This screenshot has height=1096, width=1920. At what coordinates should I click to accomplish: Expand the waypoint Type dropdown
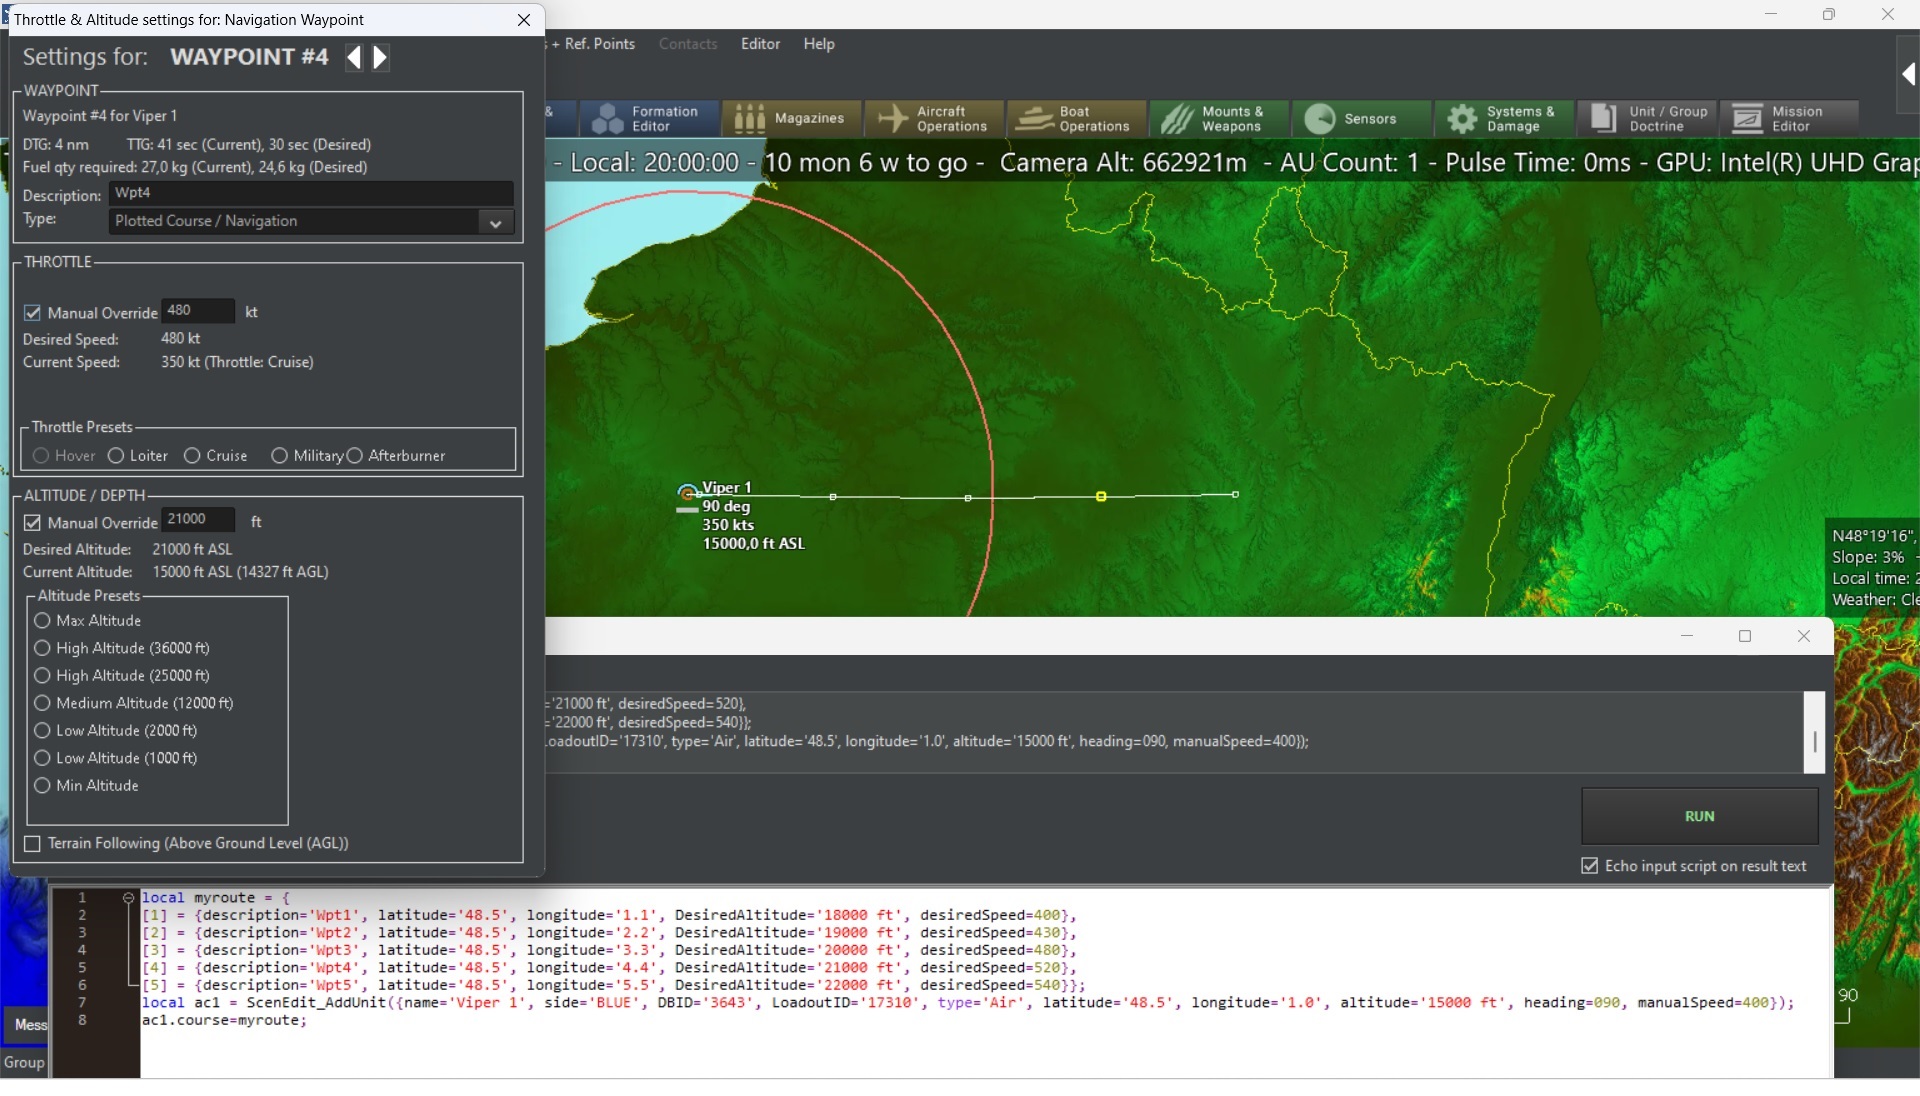coord(495,223)
